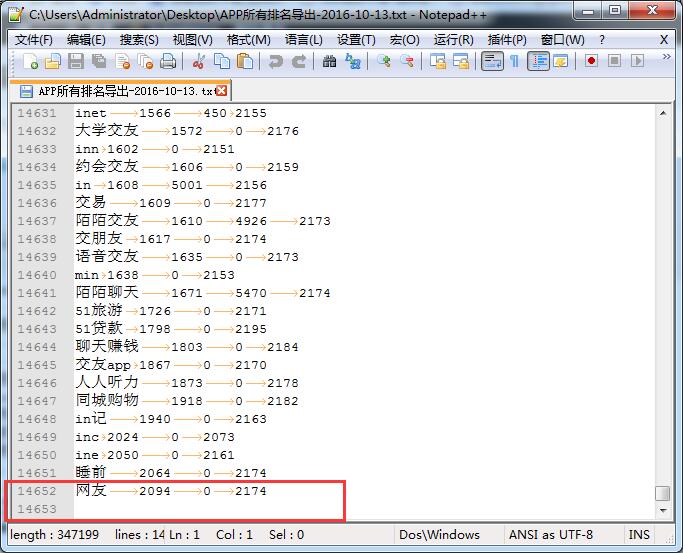Click the text inet on line 14631
The width and height of the screenshot is (683, 553).
pos(91,113)
